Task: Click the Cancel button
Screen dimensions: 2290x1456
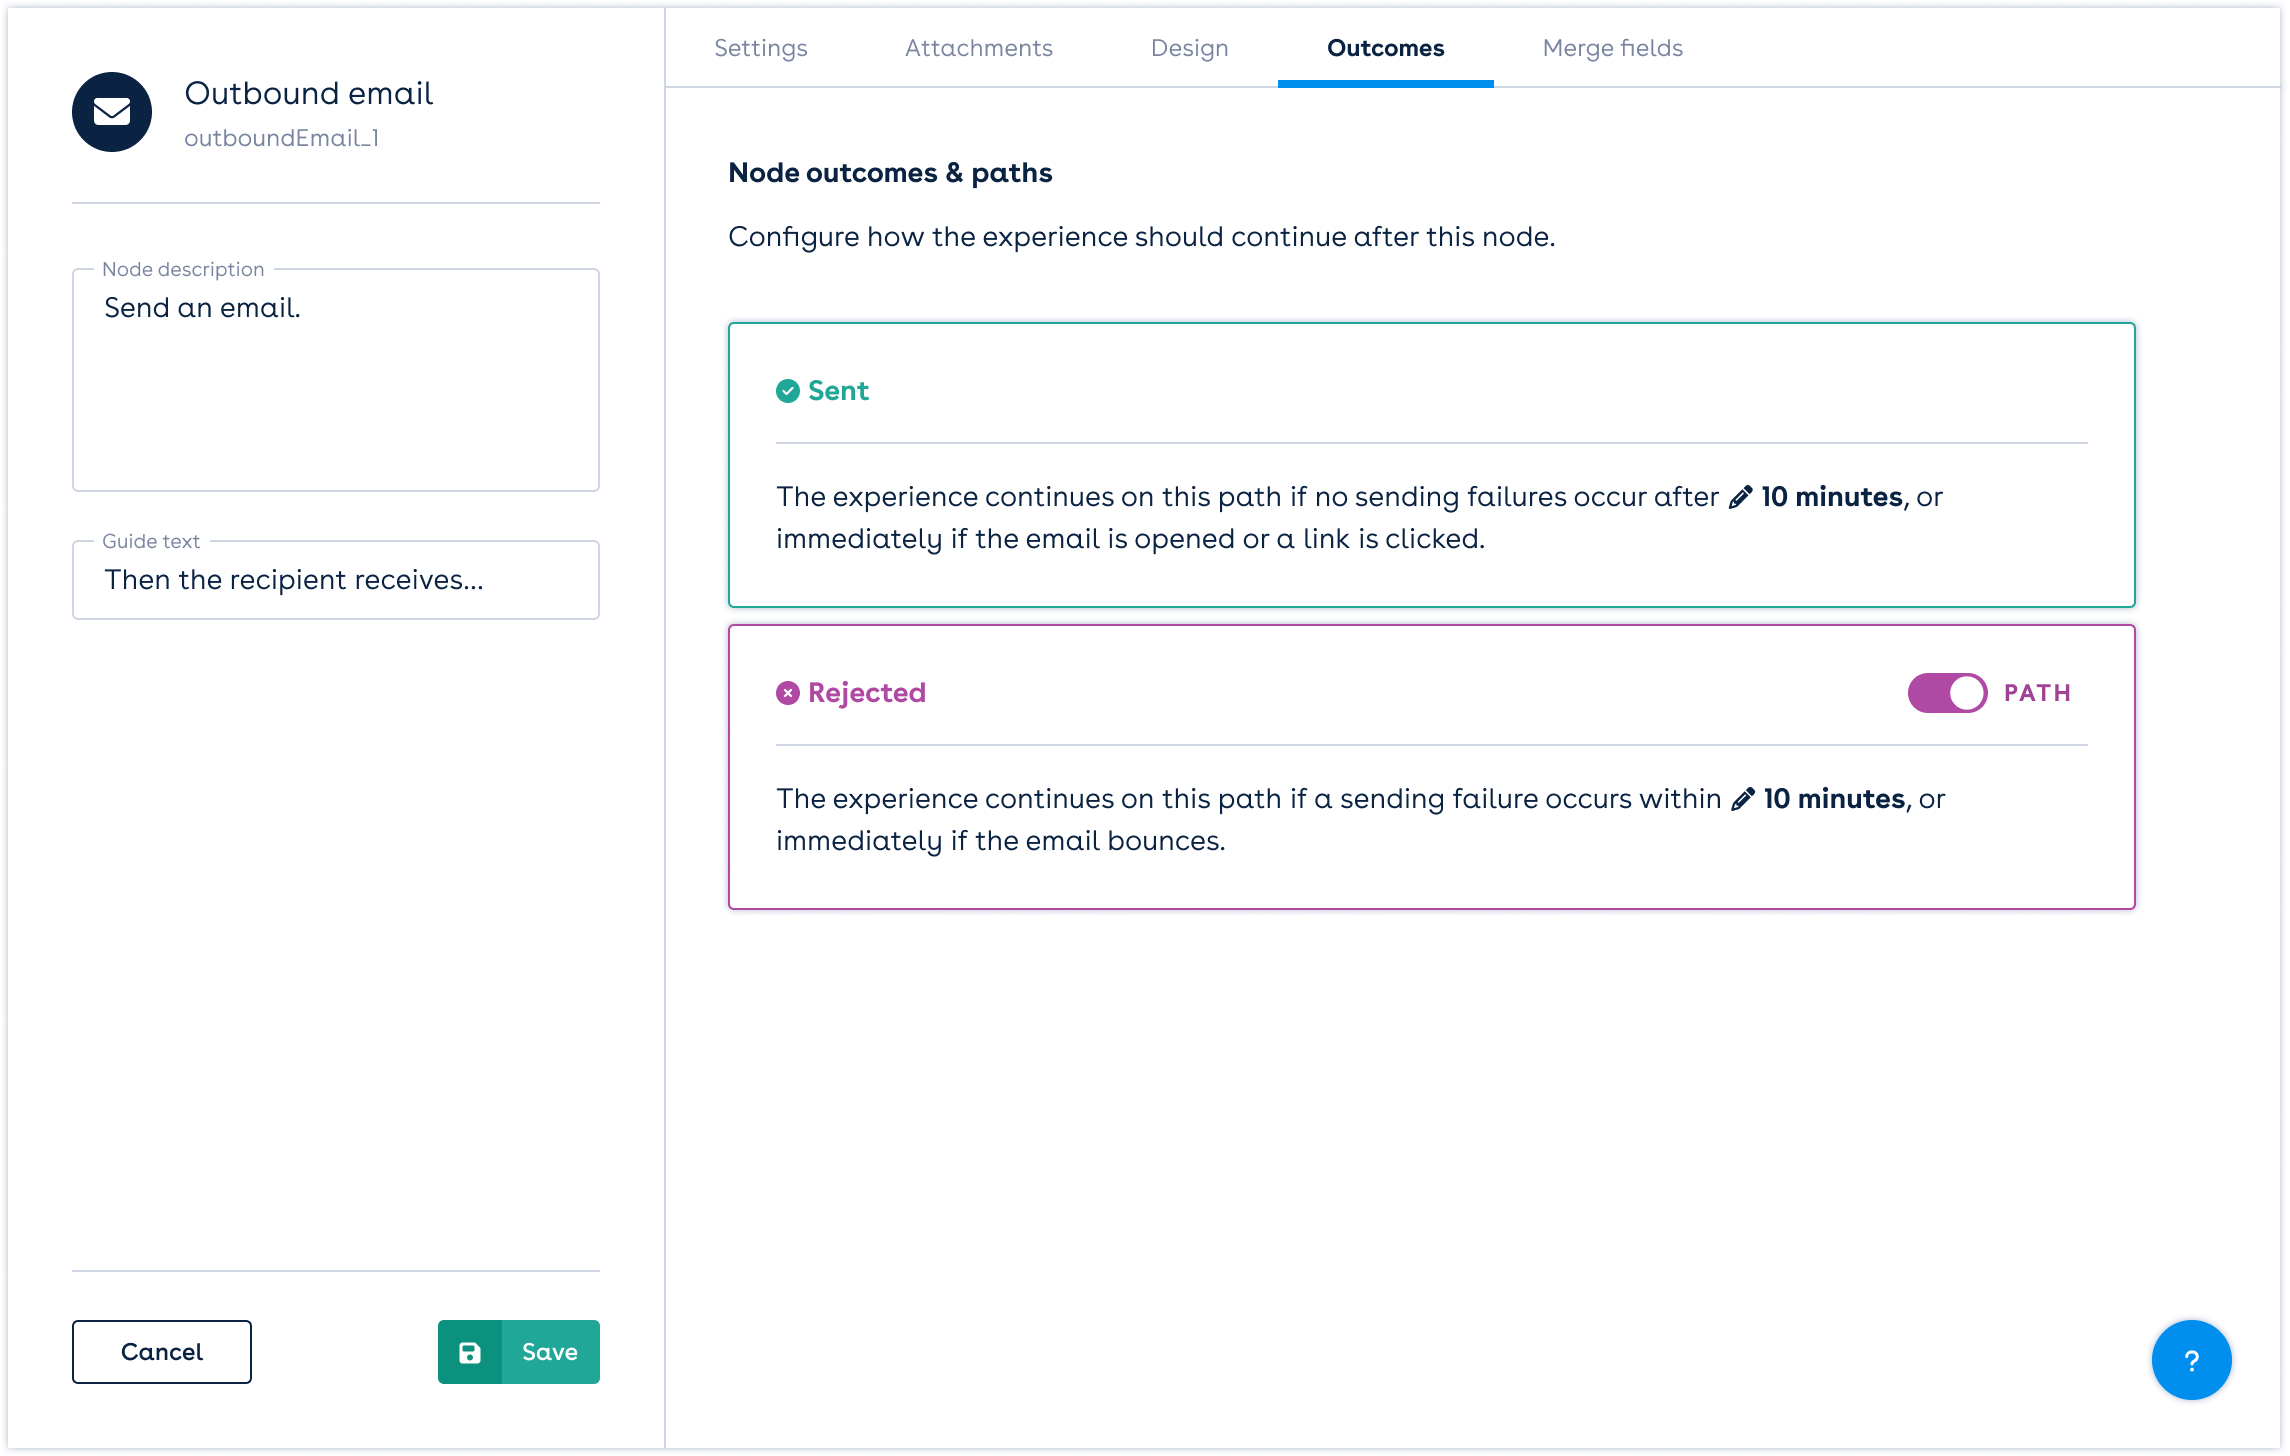Action: [x=162, y=1352]
